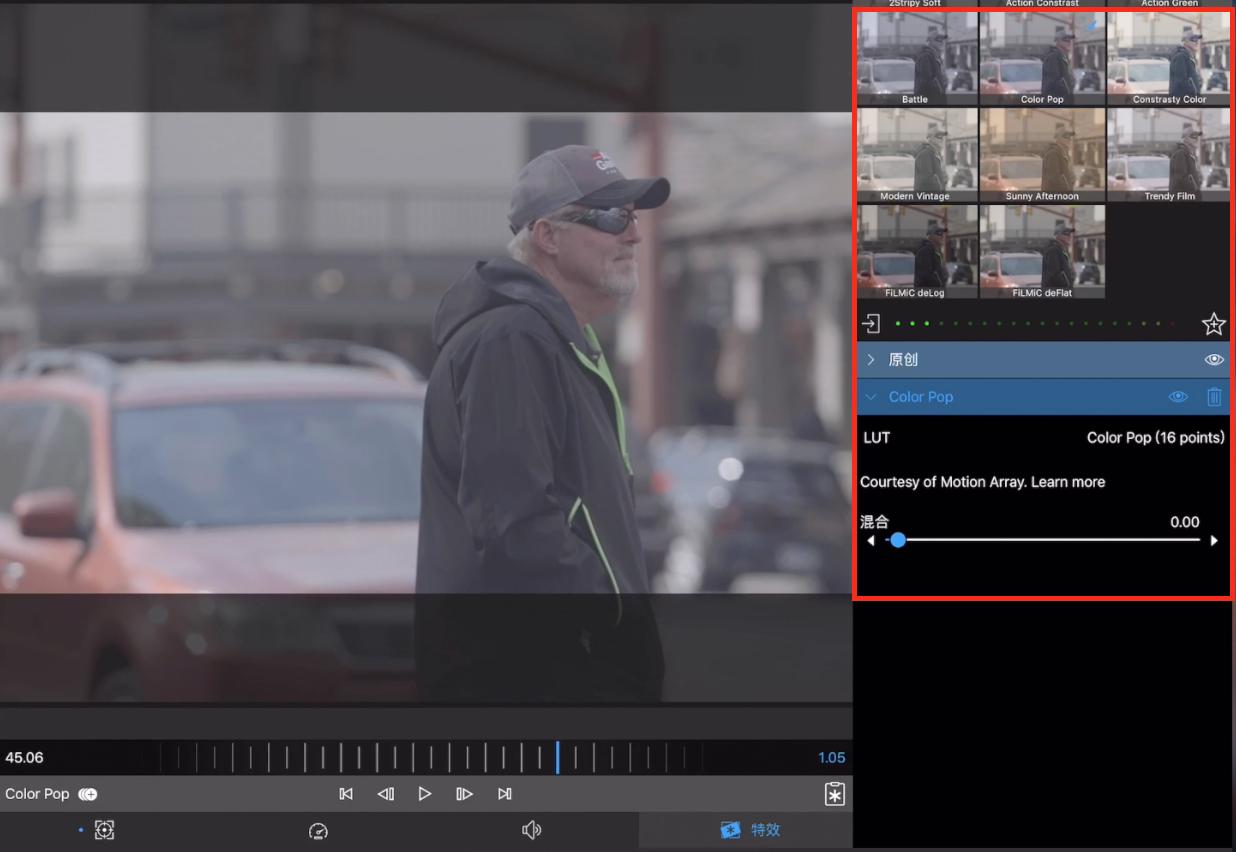
Task: Switch to the frame and fit tab
Action: 104,830
